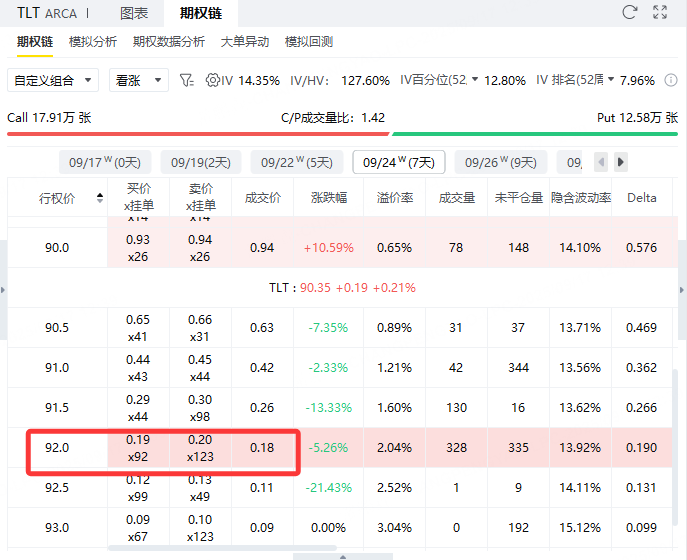Open the 模拟分析 tab
Viewport: 687px width, 560px height.
coord(93,42)
